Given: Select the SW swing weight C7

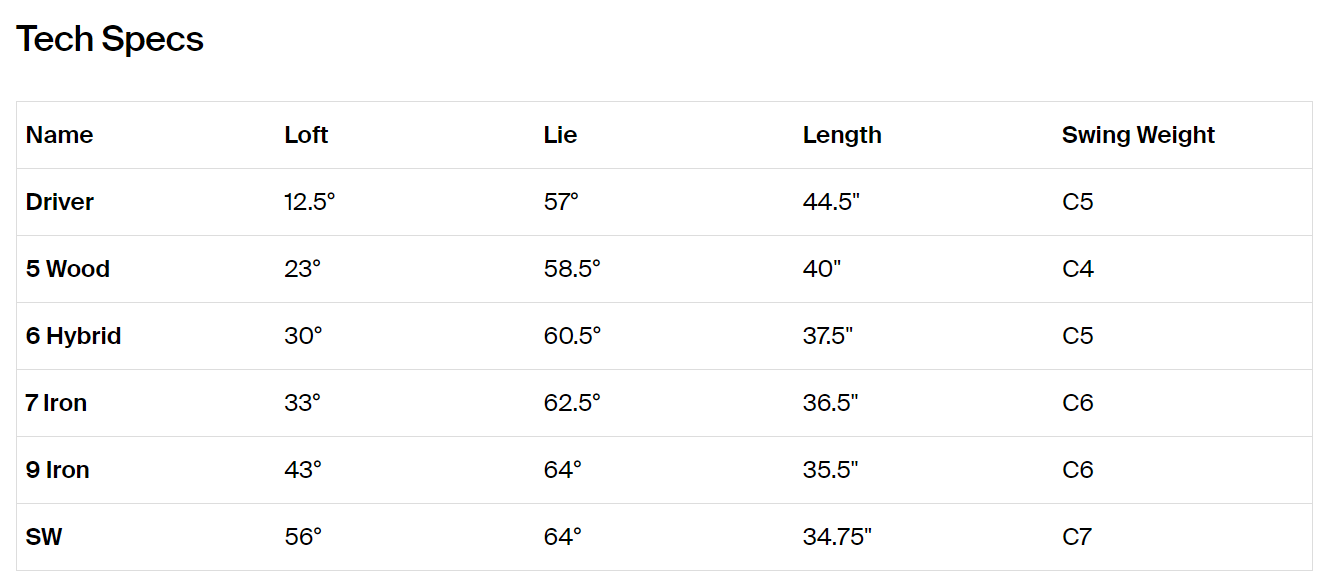Looking at the screenshot, I should [1077, 537].
